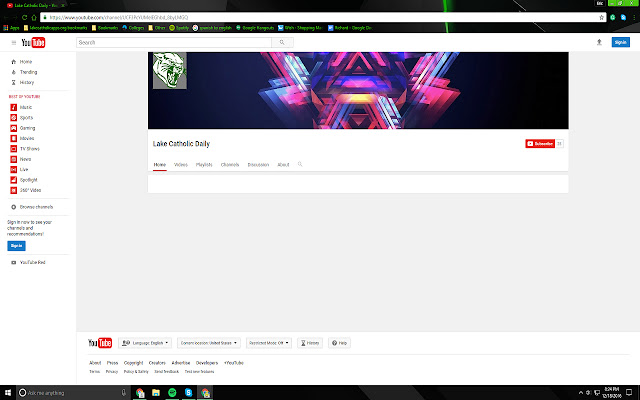Click the Home icon in the sidebar
This screenshot has height=400, width=640.
point(13,62)
